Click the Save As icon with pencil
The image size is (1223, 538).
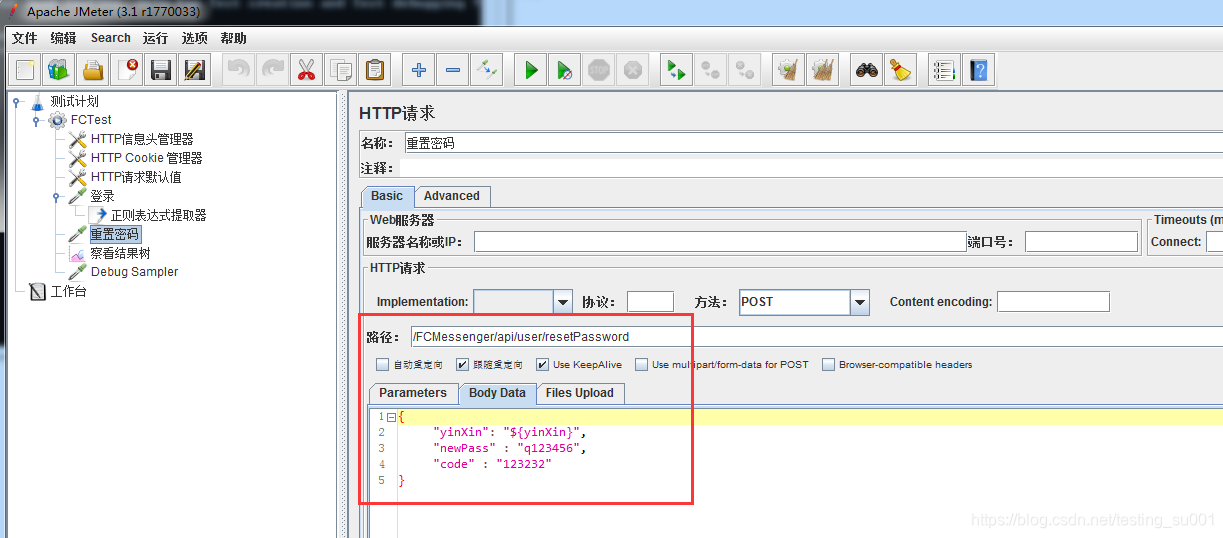[x=195, y=70]
